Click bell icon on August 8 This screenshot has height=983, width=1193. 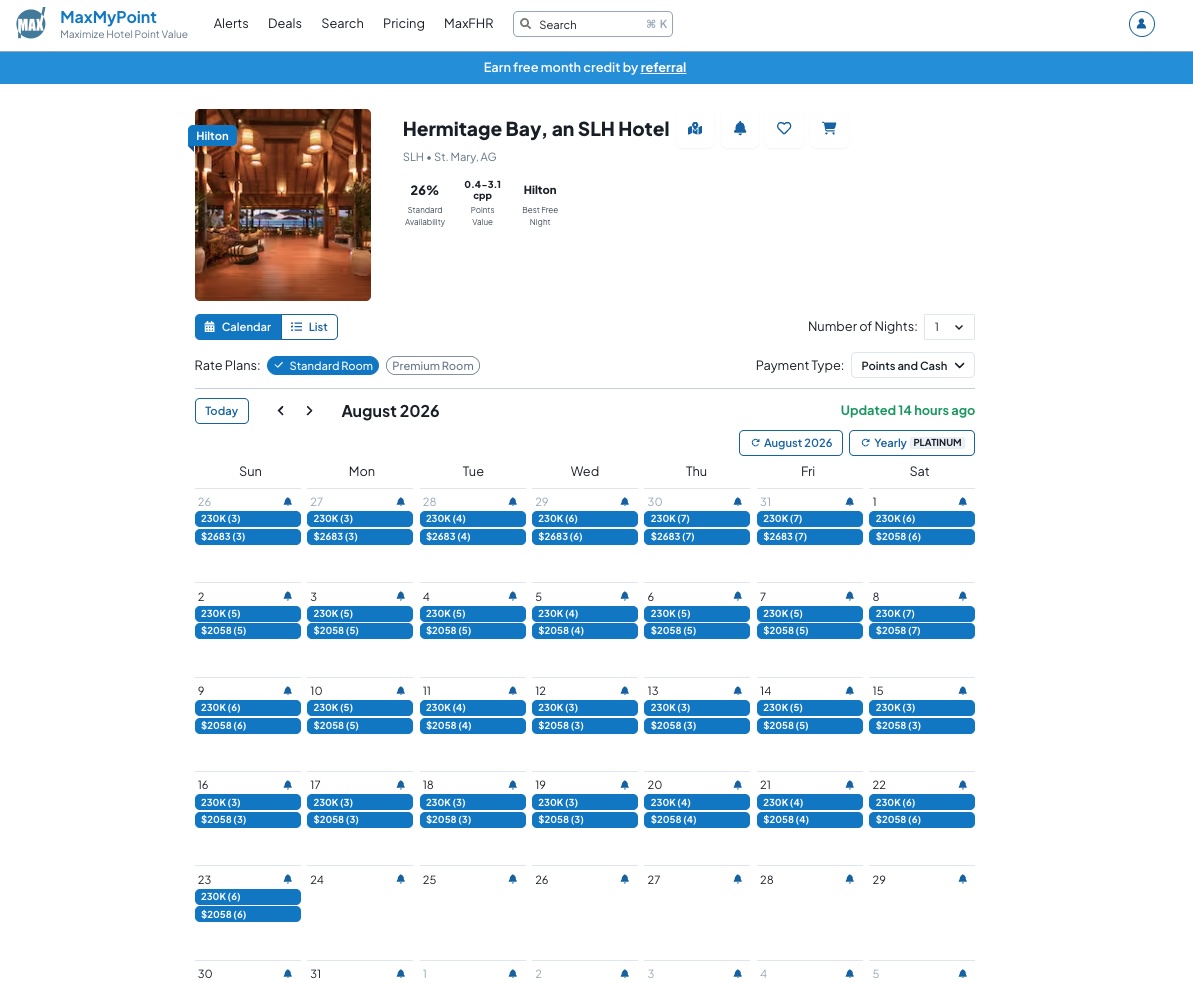pyautogui.click(x=962, y=596)
